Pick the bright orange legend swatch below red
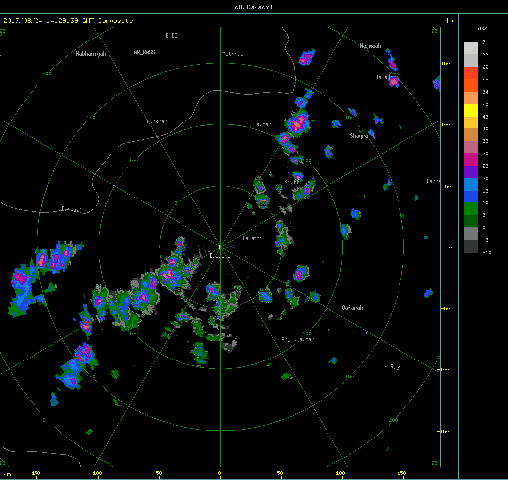Screen dimensions: 508x480 471,85
